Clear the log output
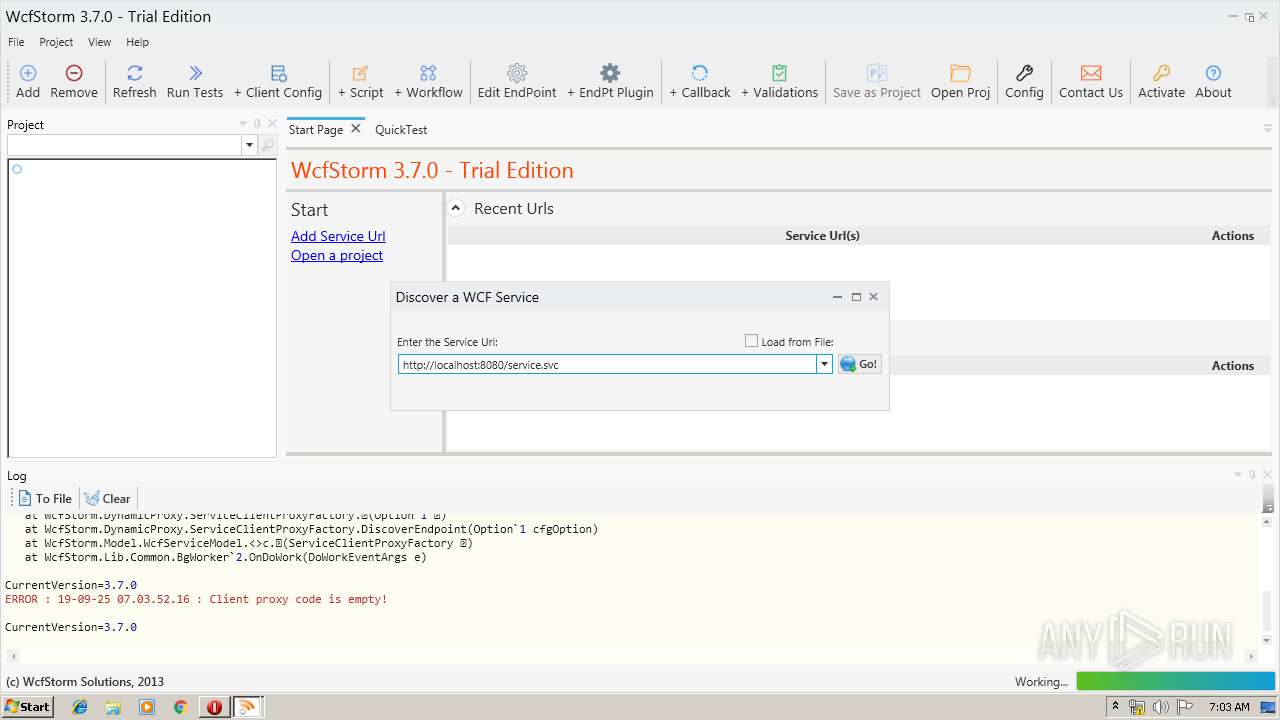Viewport: 1280px width, 720px height. tap(108, 498)
